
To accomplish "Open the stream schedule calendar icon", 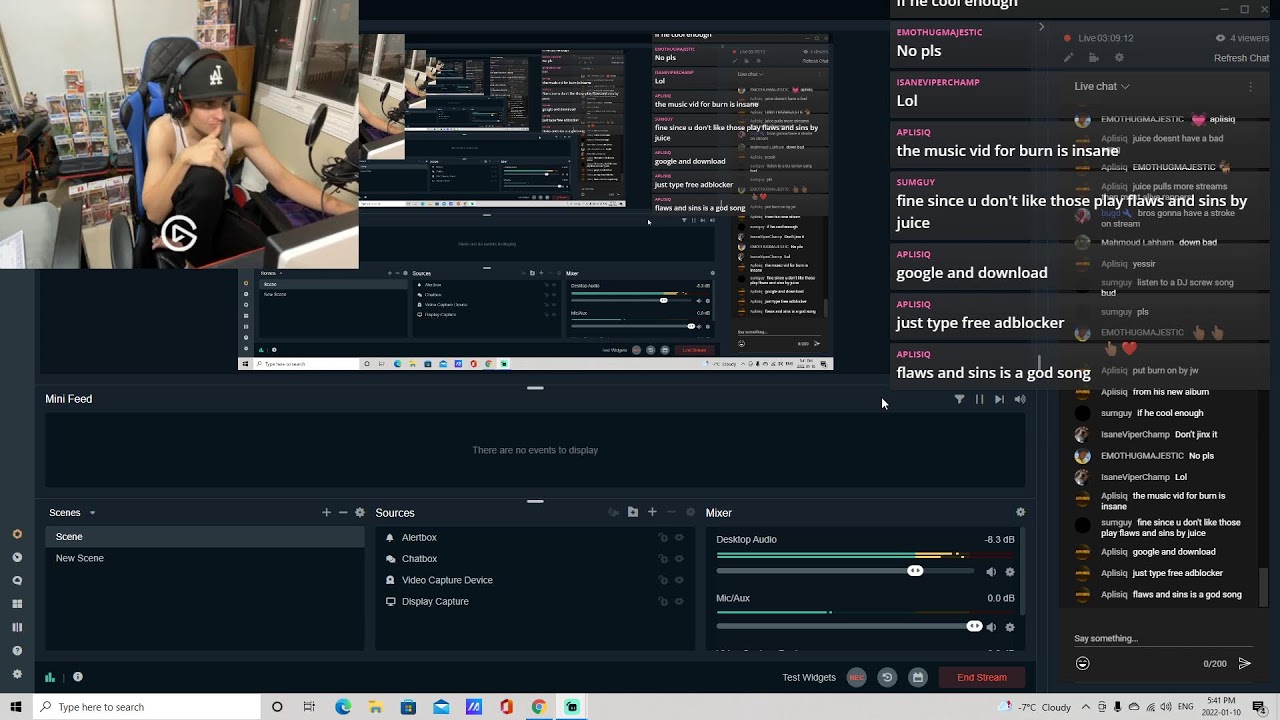I will 918,677.
